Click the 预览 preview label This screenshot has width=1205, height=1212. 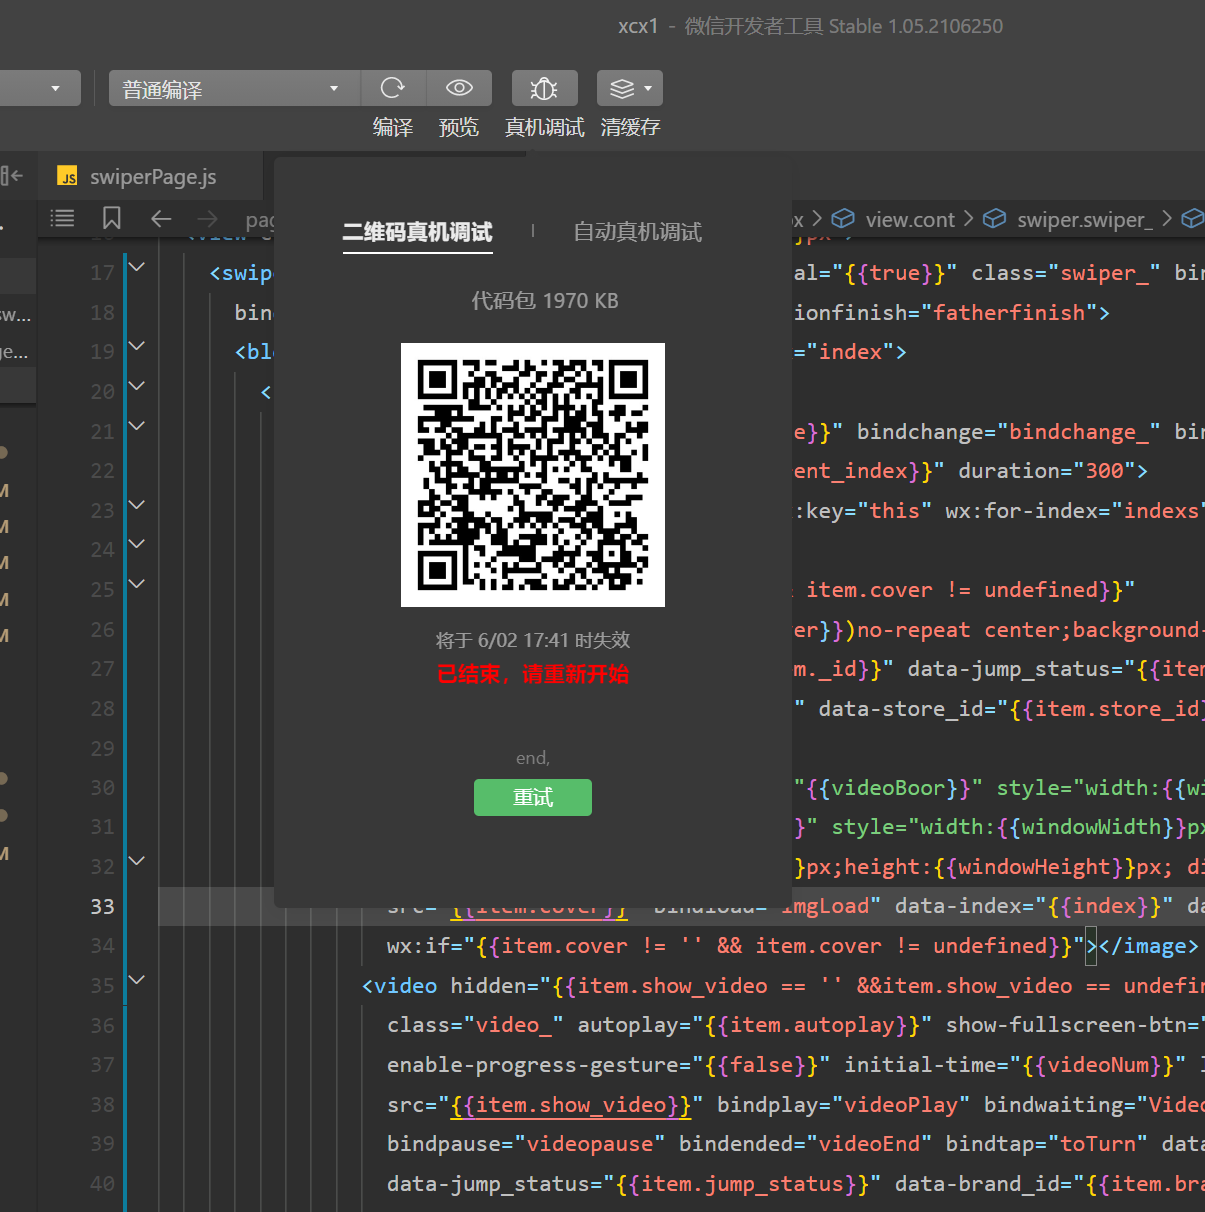point(459,127)
